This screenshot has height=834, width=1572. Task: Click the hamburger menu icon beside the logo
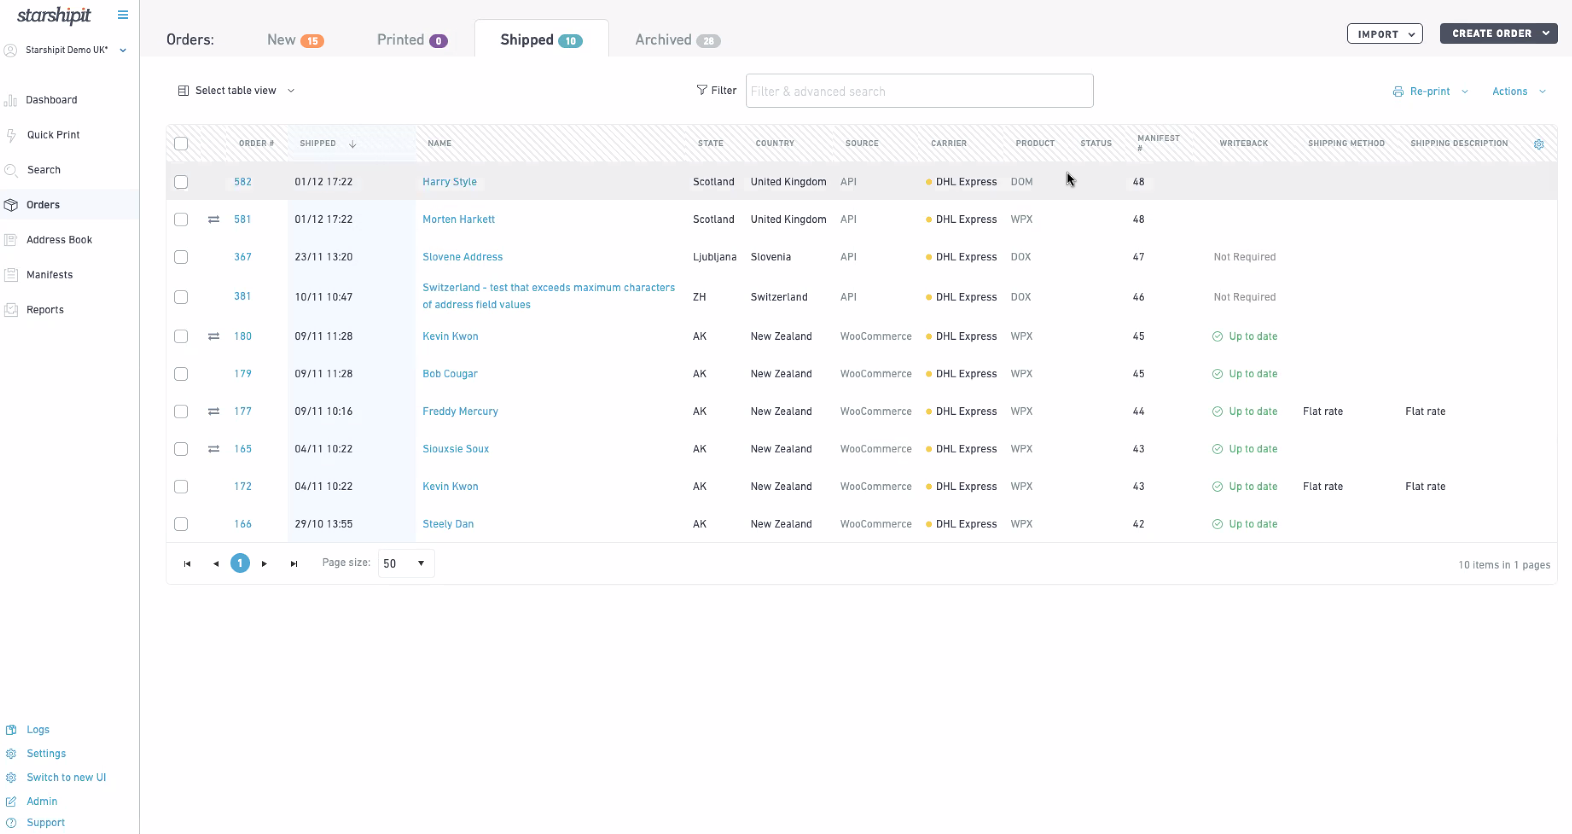pyautogui.click(x=123, y=15)
